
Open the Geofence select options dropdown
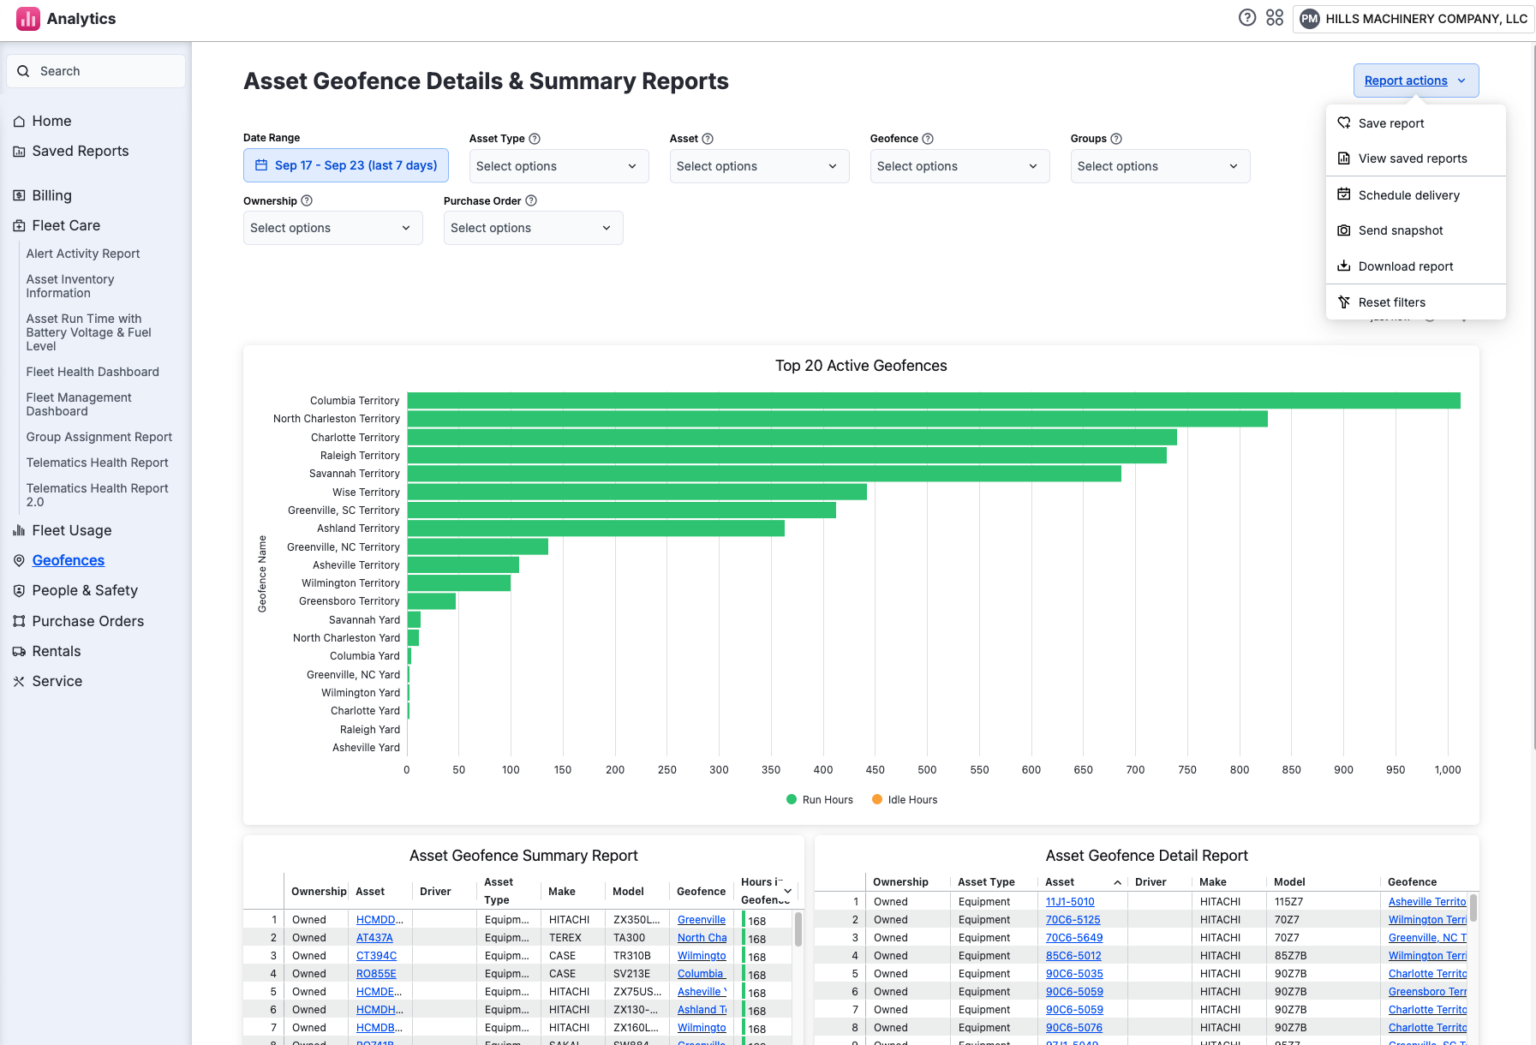tap(960, 166)
